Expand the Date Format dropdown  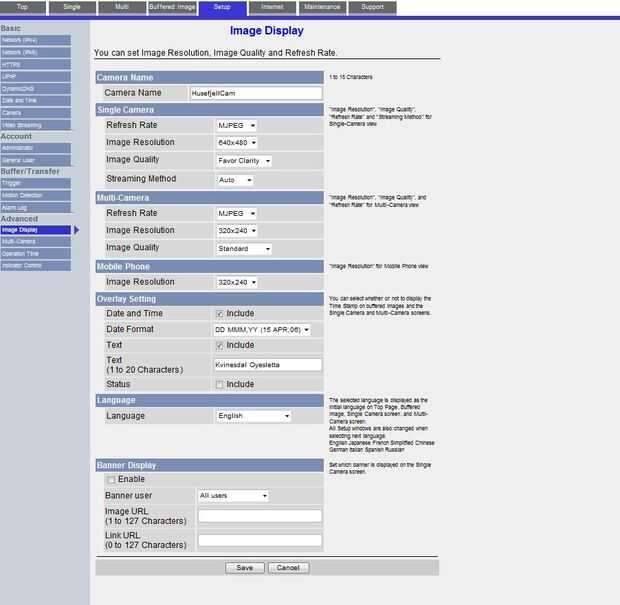(x=262, y=330)
